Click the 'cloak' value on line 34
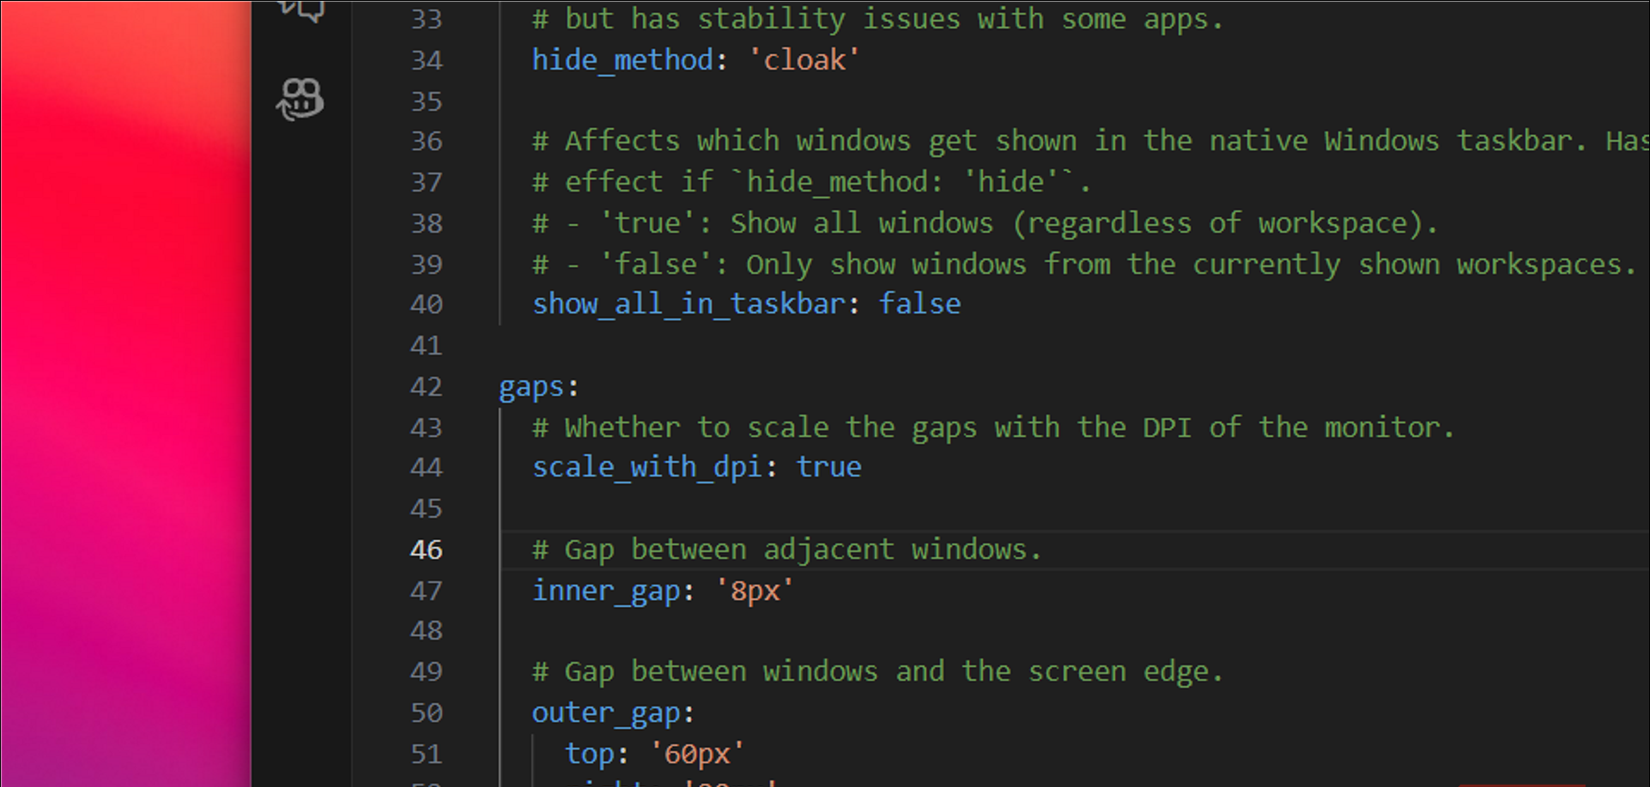Image resolution: width=1650 pixels, height=787 pixels. click(804, 60)
